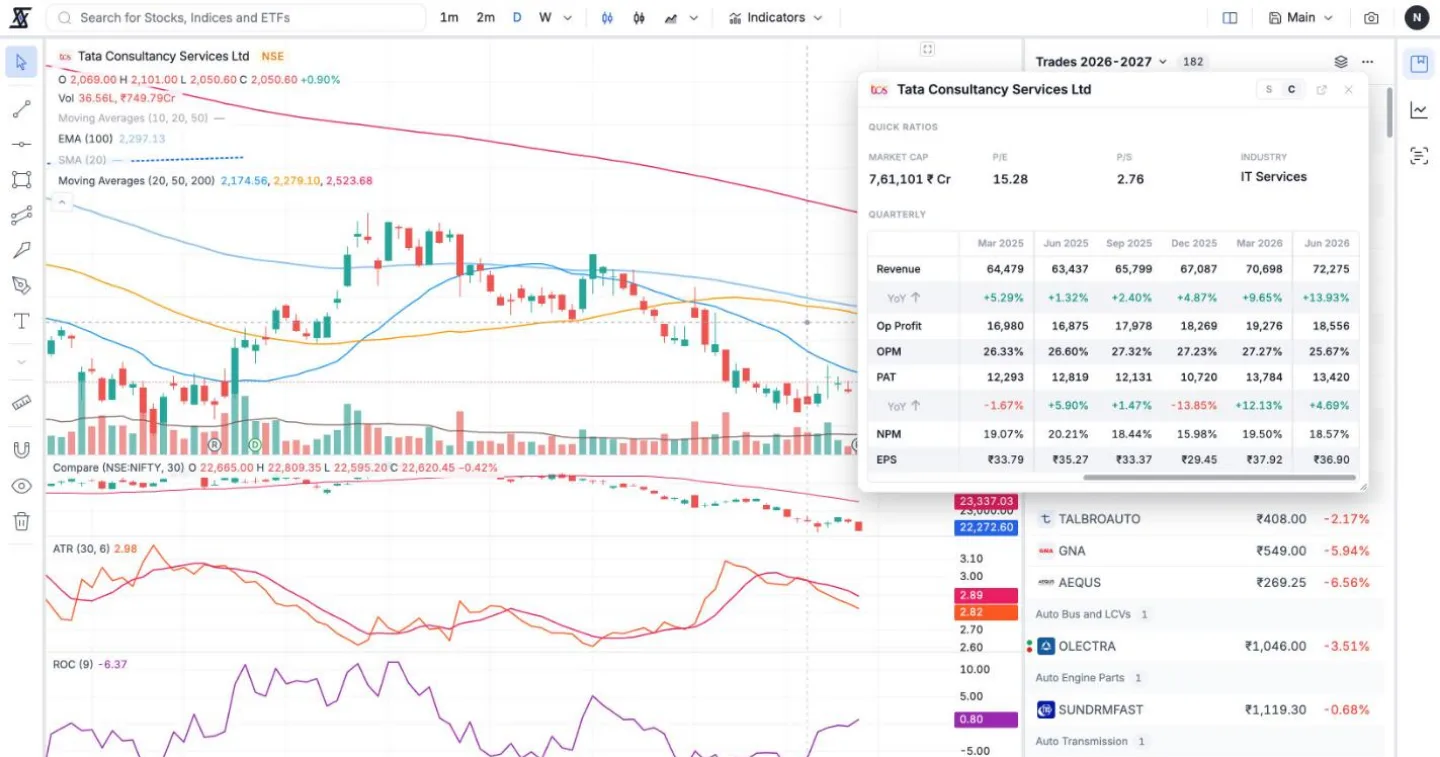Image resolution: width=1440 pixels, height=757 pixels.
Task: Open the timeframe dropdown next to W
Action: 568,18
